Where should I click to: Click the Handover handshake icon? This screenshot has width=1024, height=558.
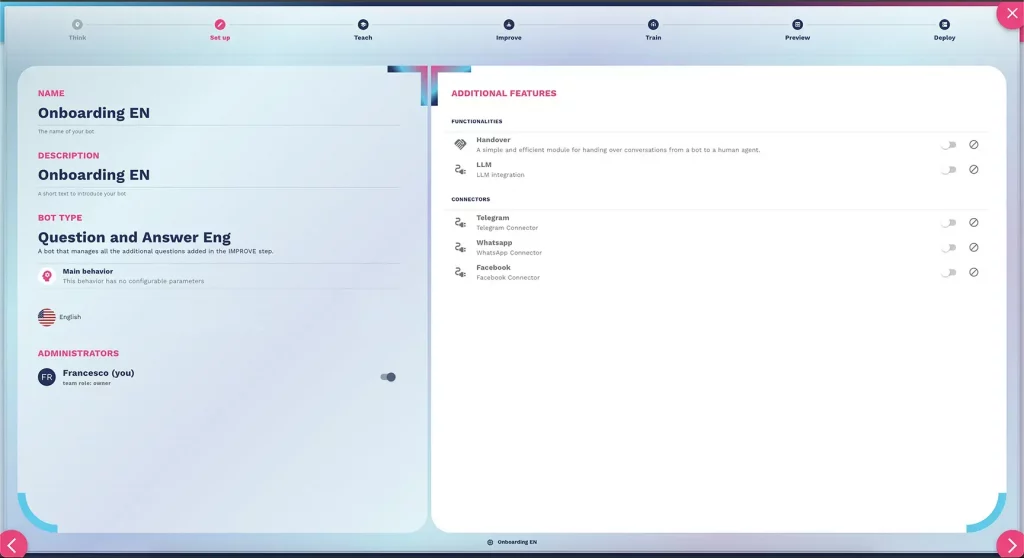(460, 144)
